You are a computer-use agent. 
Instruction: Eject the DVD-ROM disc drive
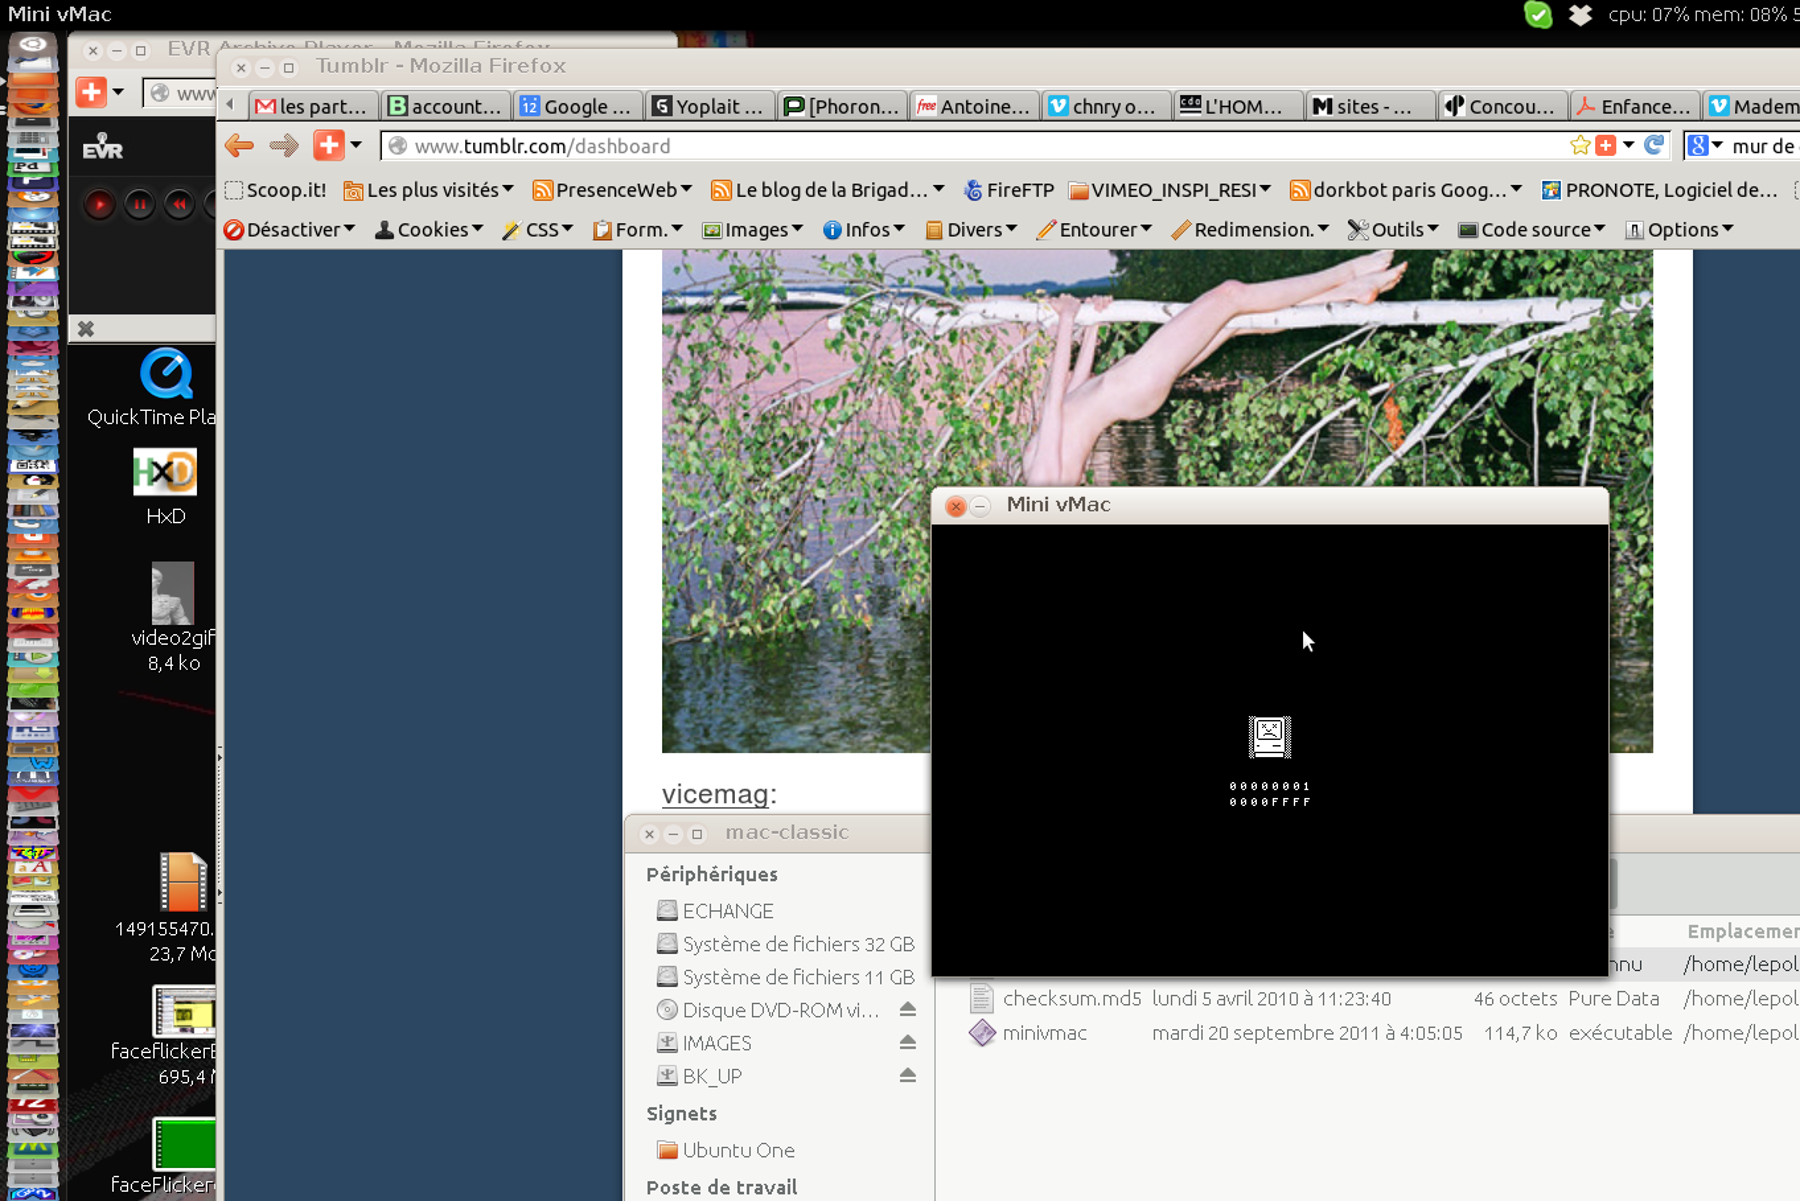pyautogui.click(x=907, y=1009)
